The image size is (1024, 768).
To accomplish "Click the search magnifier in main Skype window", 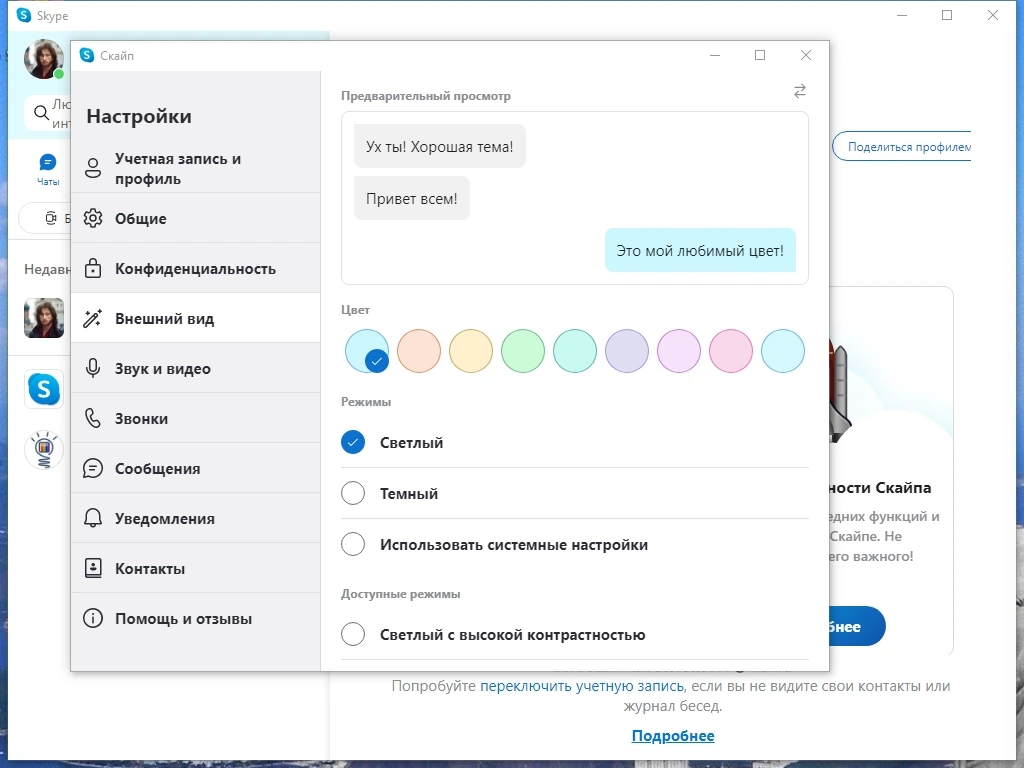I will 42,113.
